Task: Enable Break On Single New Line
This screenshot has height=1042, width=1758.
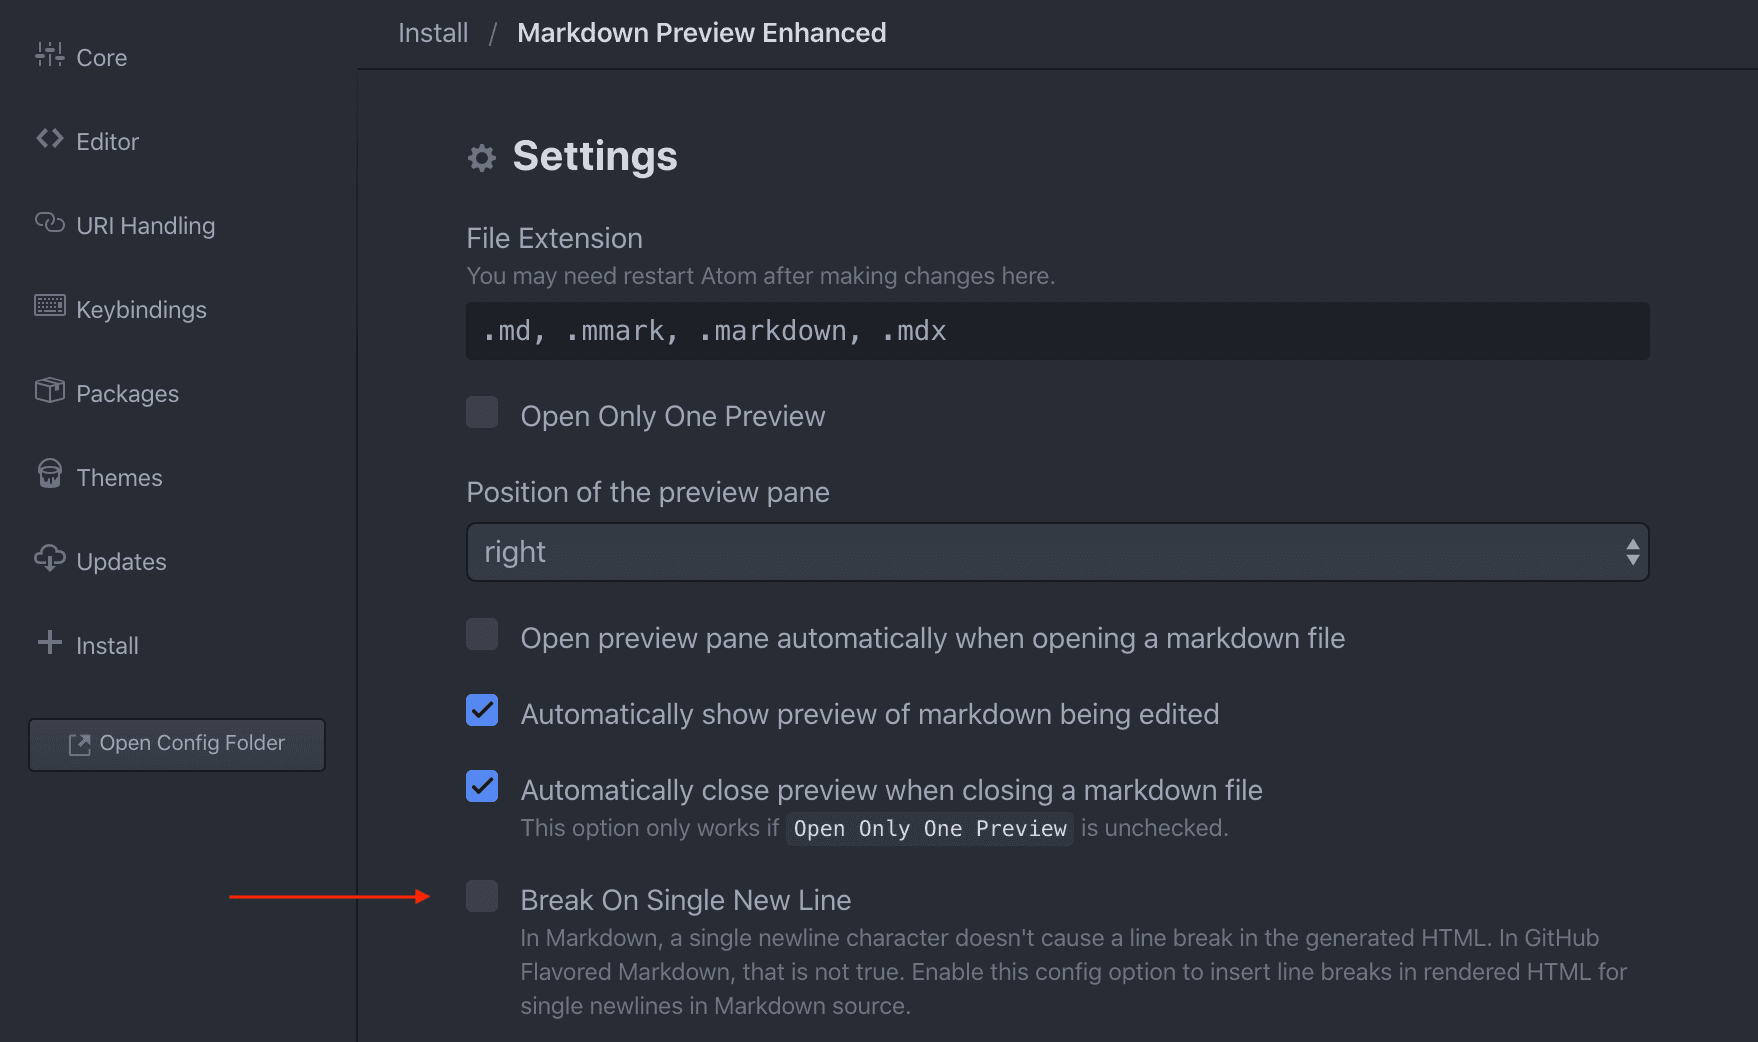Action: pos(482,896)
